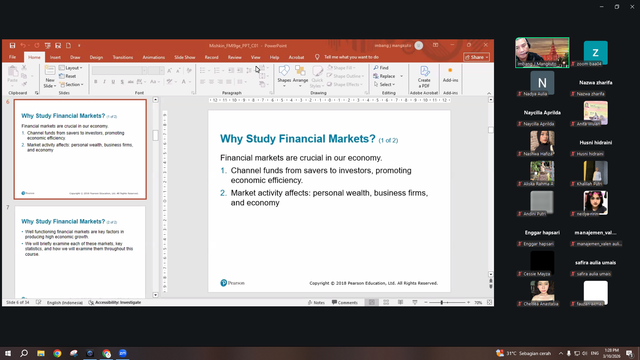Click the thumbnail pane scrollbar down arrow

(x=156, y=295)
